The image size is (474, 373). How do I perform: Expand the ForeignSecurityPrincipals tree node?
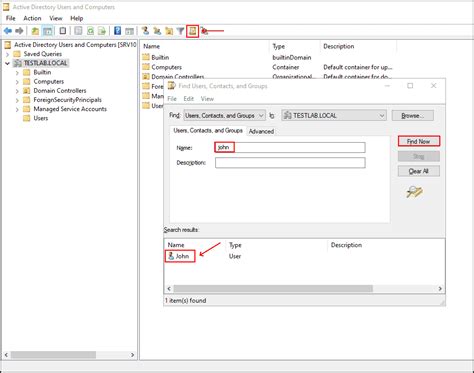pos(17,100)
